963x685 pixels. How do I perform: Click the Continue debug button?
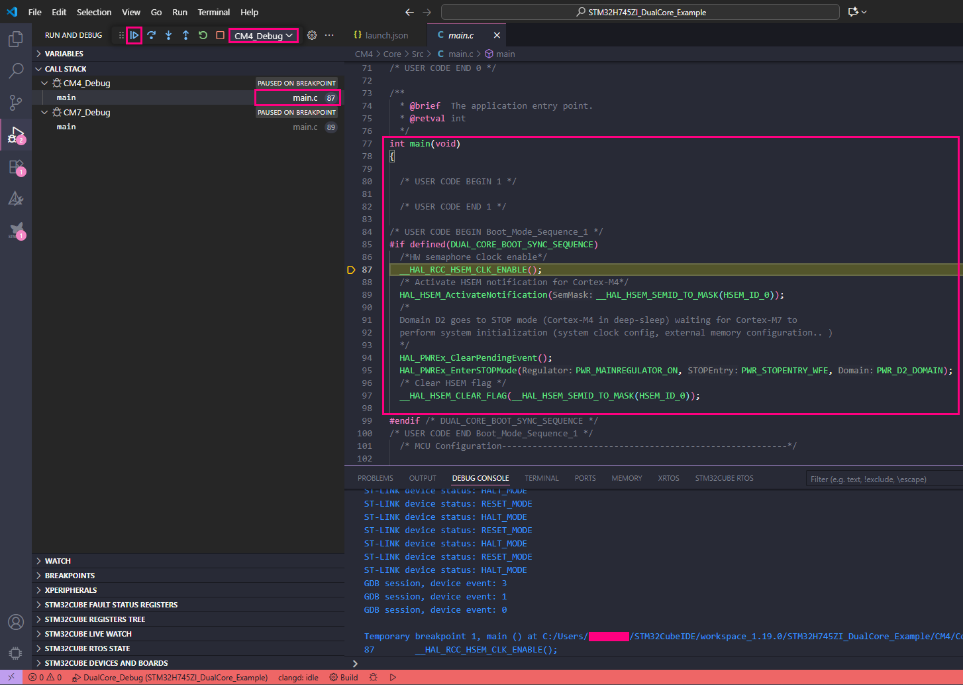pyautogui.click(x=134, y=35)
